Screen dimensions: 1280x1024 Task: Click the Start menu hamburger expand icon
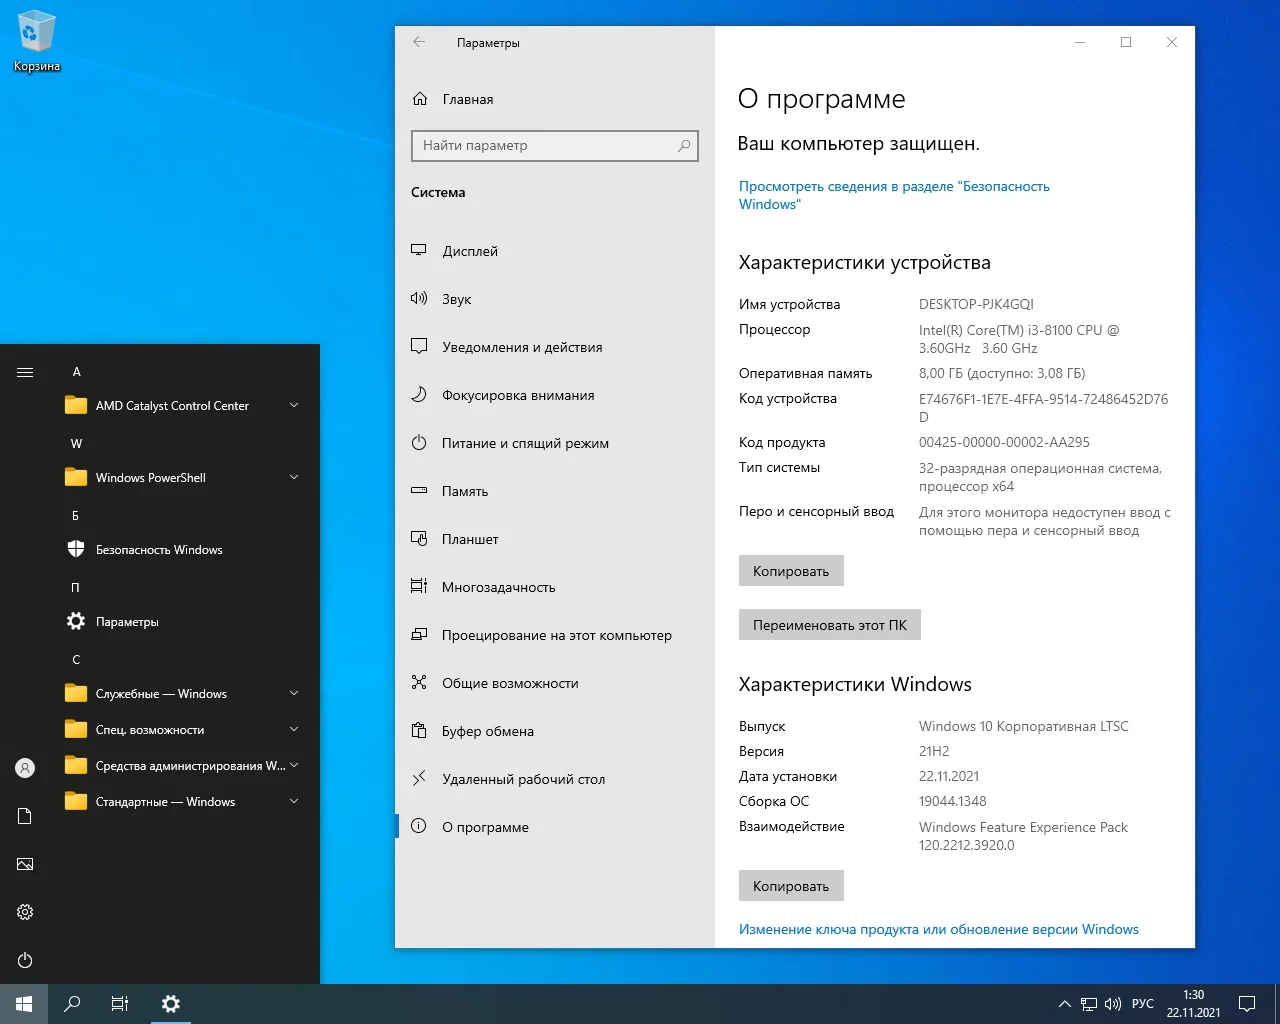coord(25,372)
